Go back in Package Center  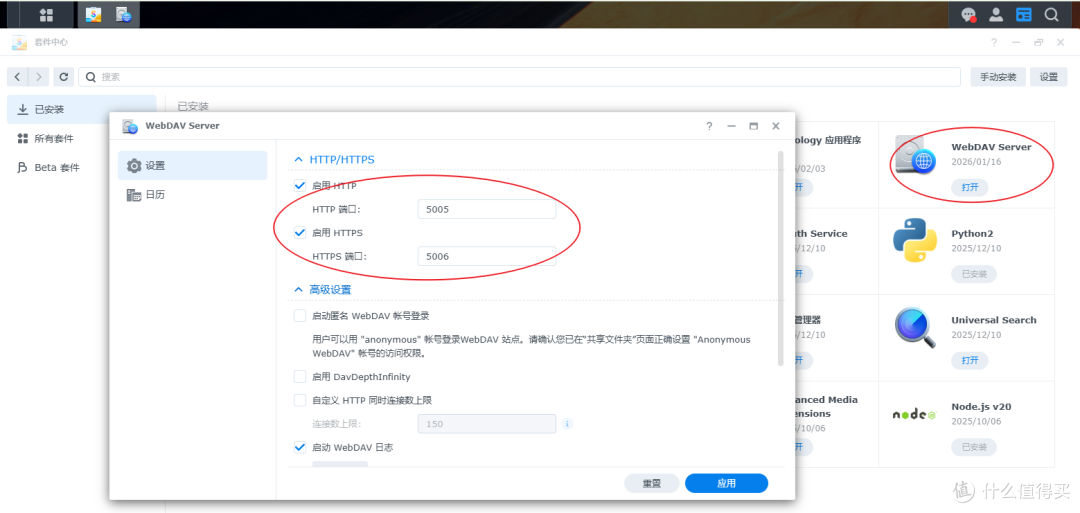click(x=17, y=77)
